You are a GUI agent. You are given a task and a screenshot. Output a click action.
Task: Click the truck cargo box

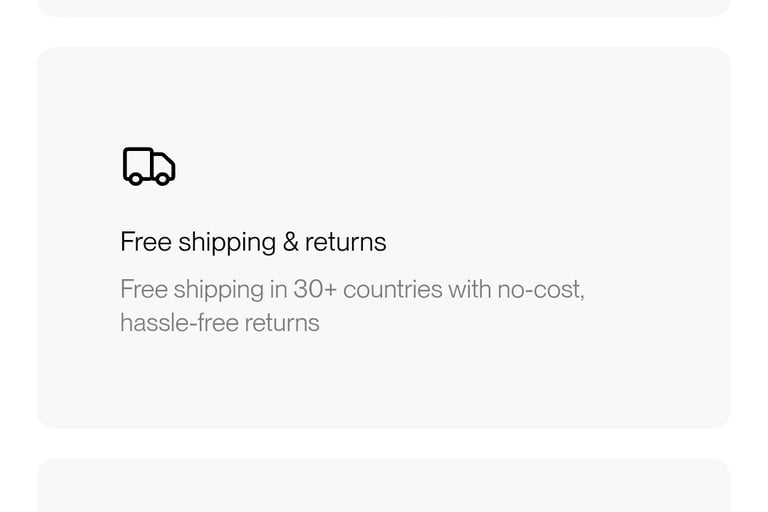138,163
